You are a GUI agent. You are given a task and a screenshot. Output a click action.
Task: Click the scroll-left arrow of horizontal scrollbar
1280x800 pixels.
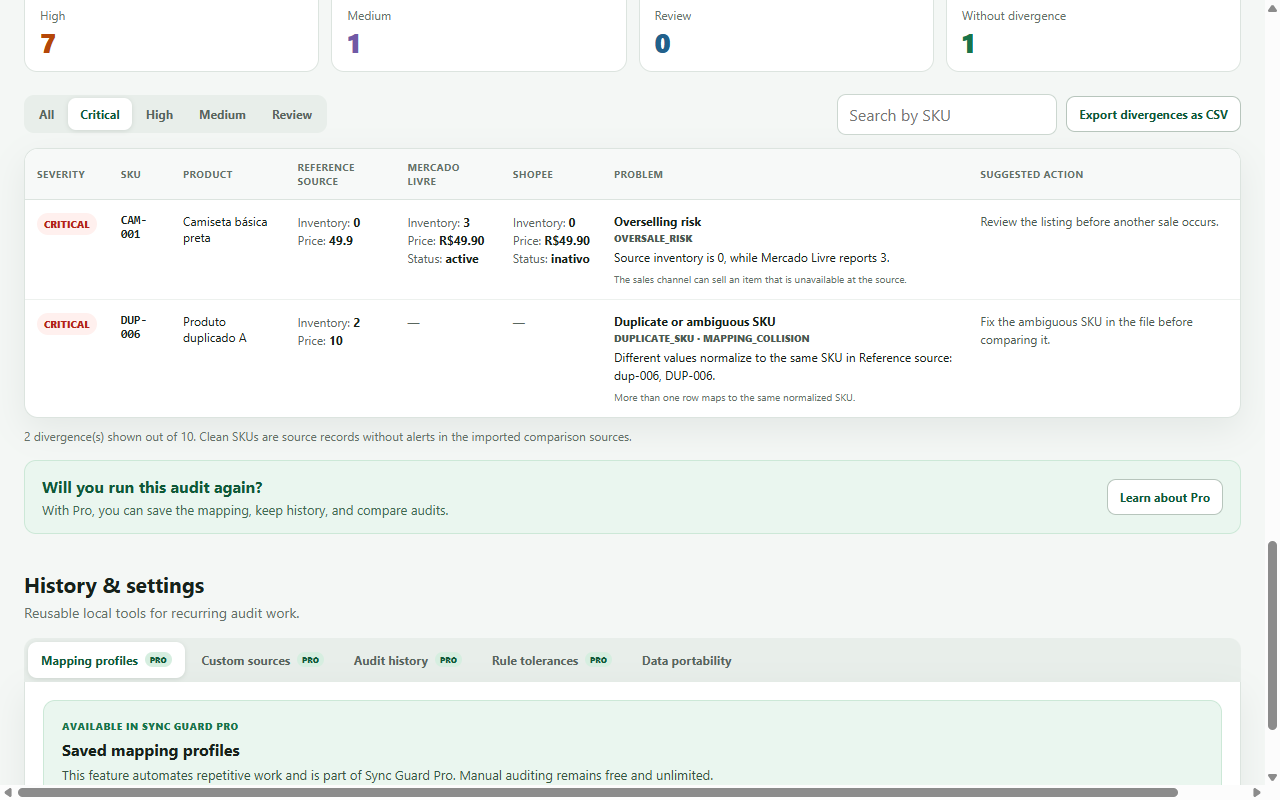click(x=7, y=792)
